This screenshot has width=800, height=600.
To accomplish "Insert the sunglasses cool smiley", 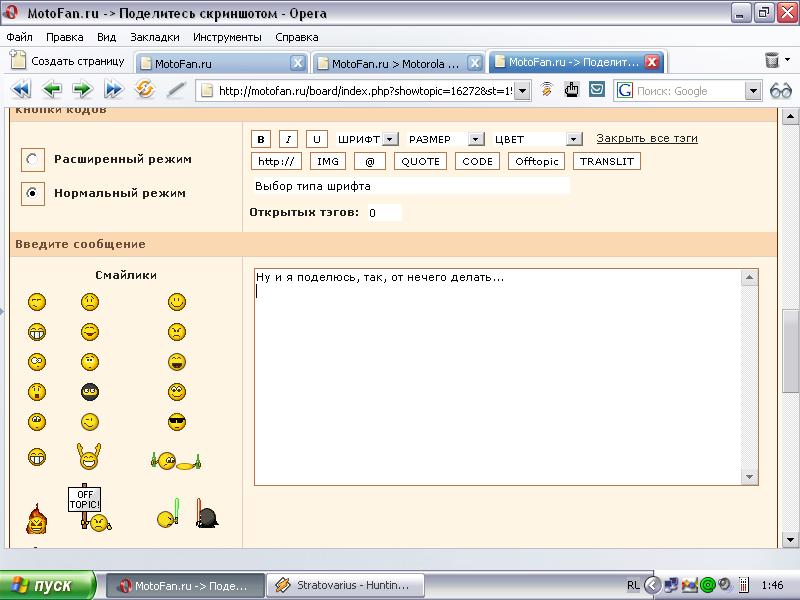I will pyautogui.click(x=177, y=422).
